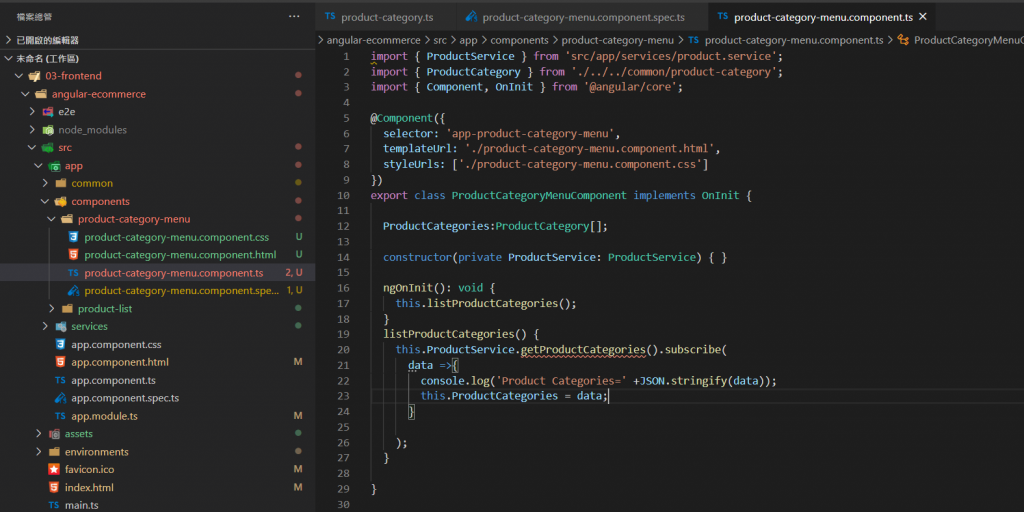This screenshot has height=512, width=1024.
Task: Click the spec icon of product-category-menu.component.spec file
Action: click(73, 291)
